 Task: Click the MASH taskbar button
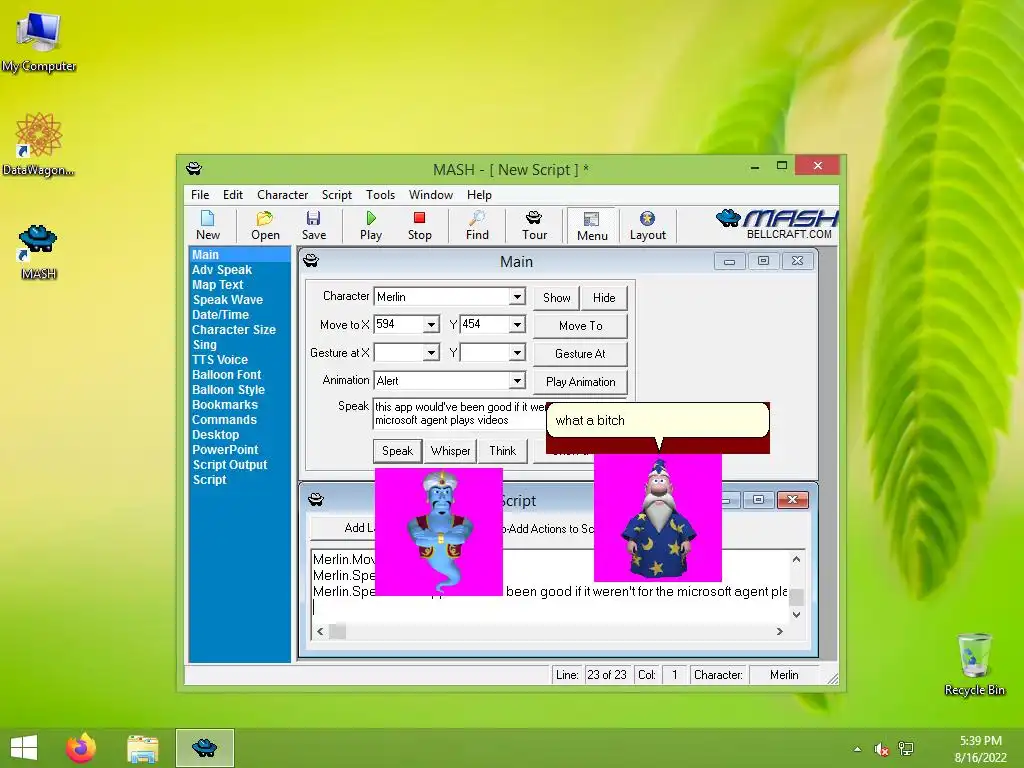point(204,748)
